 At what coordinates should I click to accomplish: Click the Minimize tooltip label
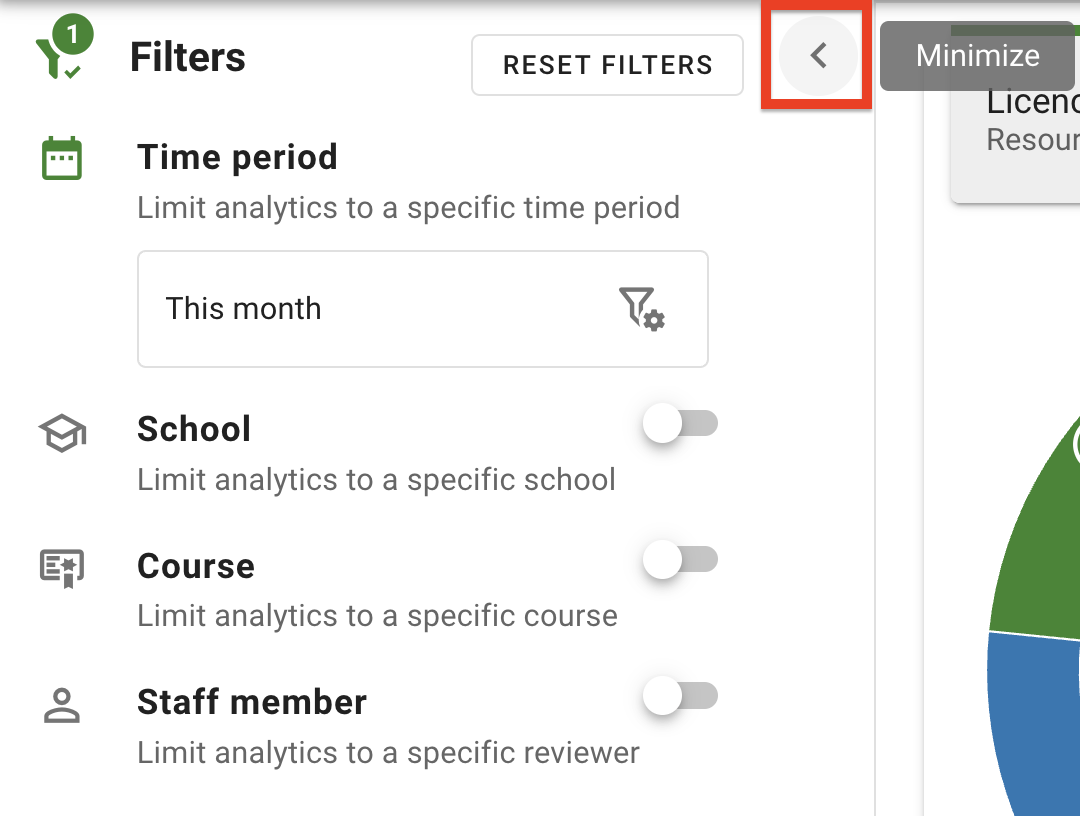[x=977, y=56]
